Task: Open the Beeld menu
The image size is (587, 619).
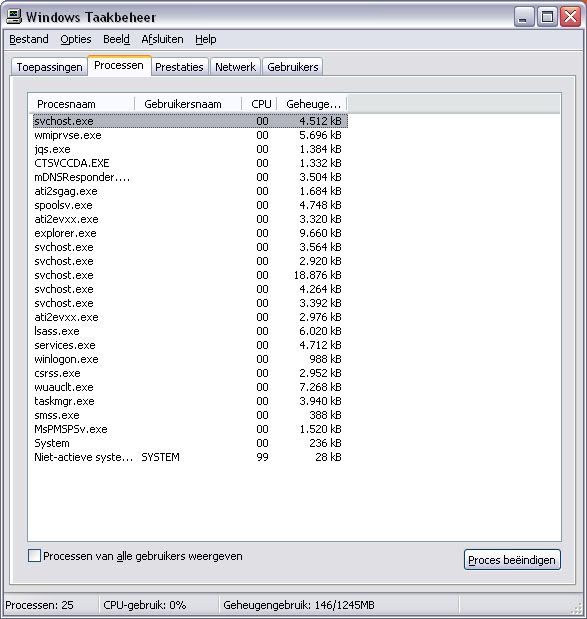Action: pos(116,39)
